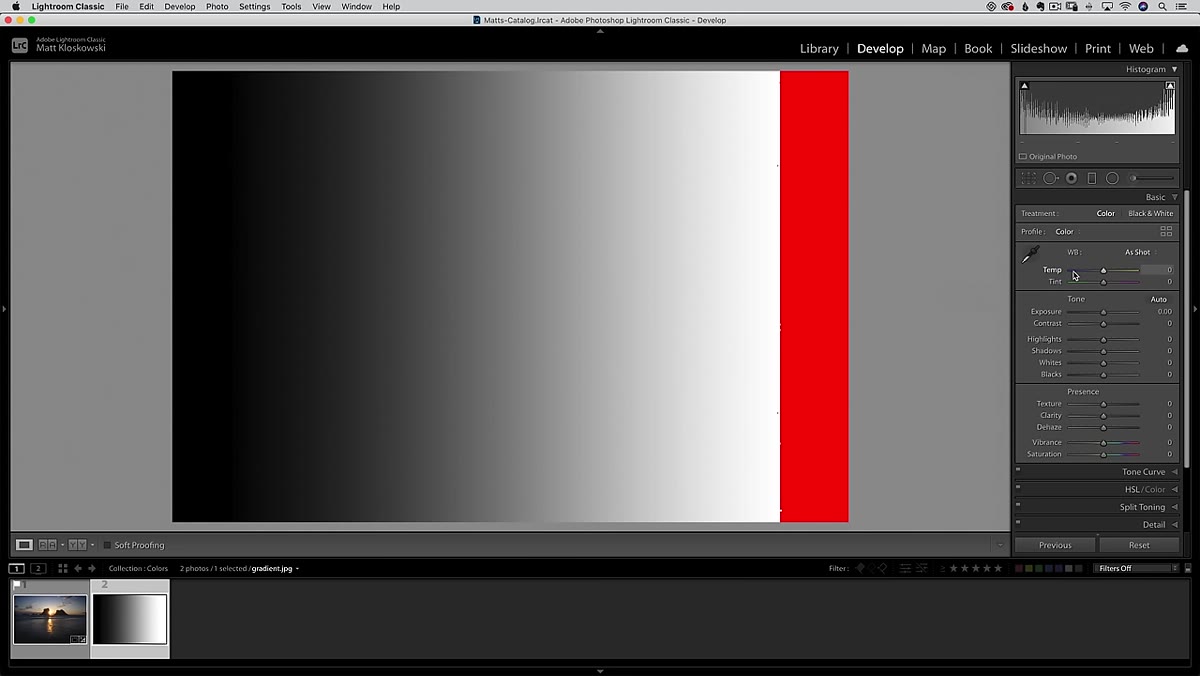
Task: Open the Photo menu
Action: coord(217,6)
